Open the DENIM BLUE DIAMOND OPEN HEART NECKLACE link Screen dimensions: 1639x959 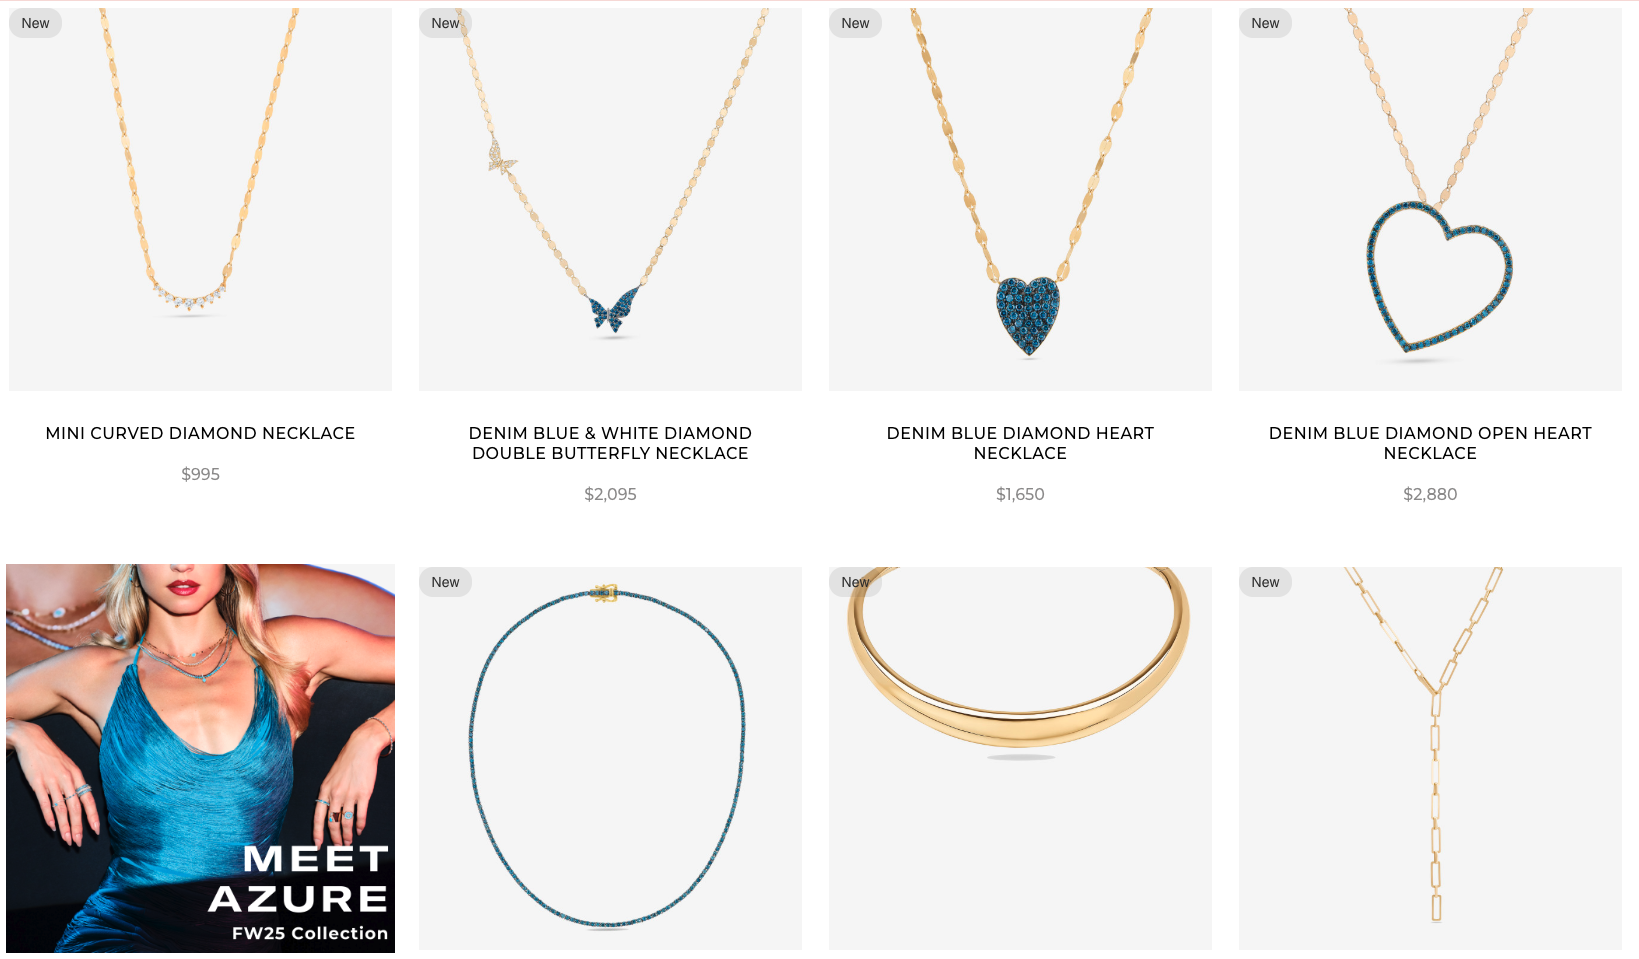click(x=1430, y=443)
